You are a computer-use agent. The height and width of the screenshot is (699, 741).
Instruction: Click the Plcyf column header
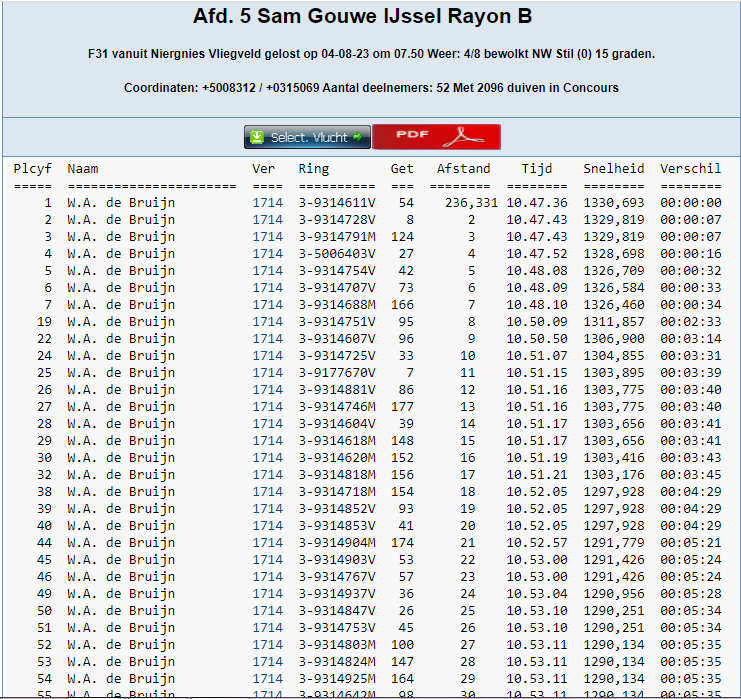click(33, 169)
